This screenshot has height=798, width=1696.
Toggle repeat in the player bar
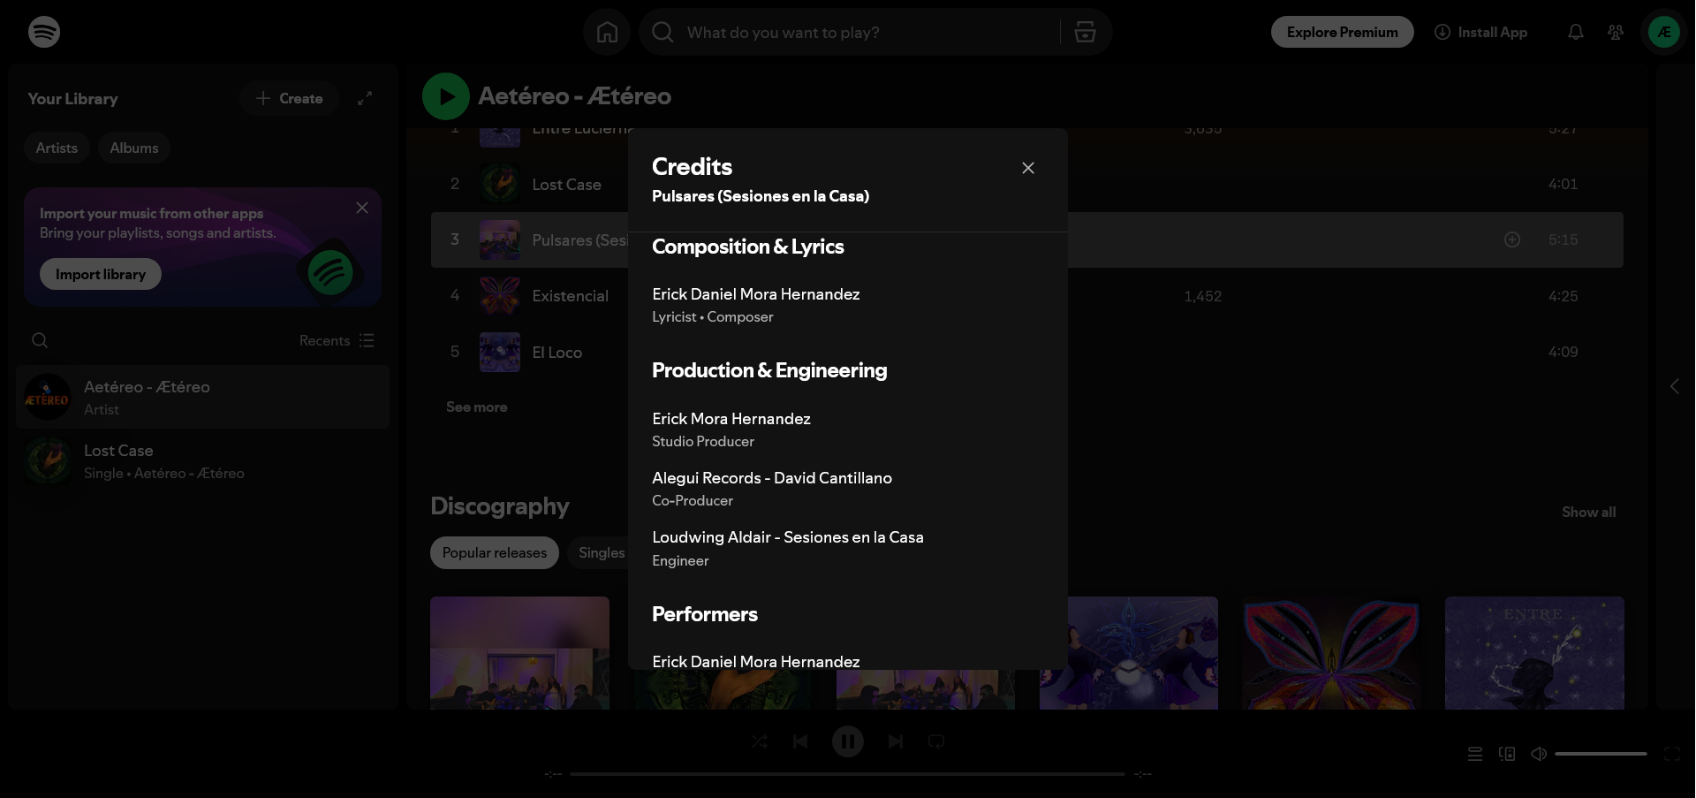coord(936,741)
